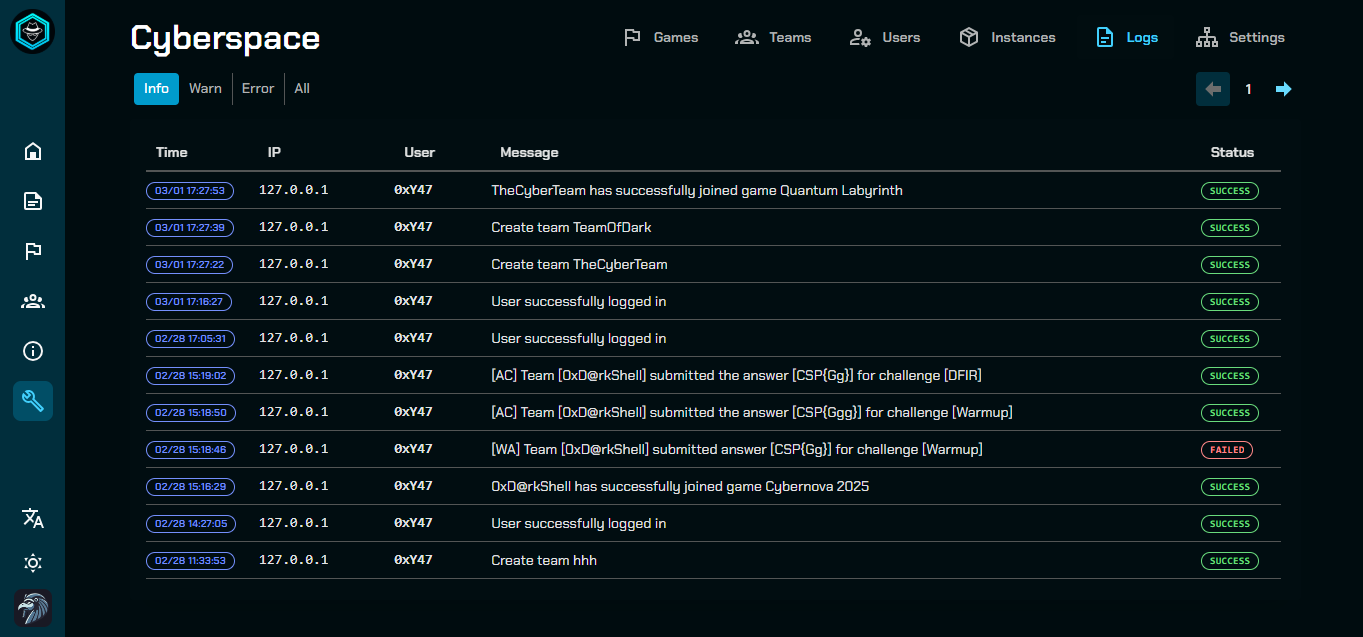Click the info icon in the sidebar
This screenshot has width=1363, height=637.
click(32, 351)
